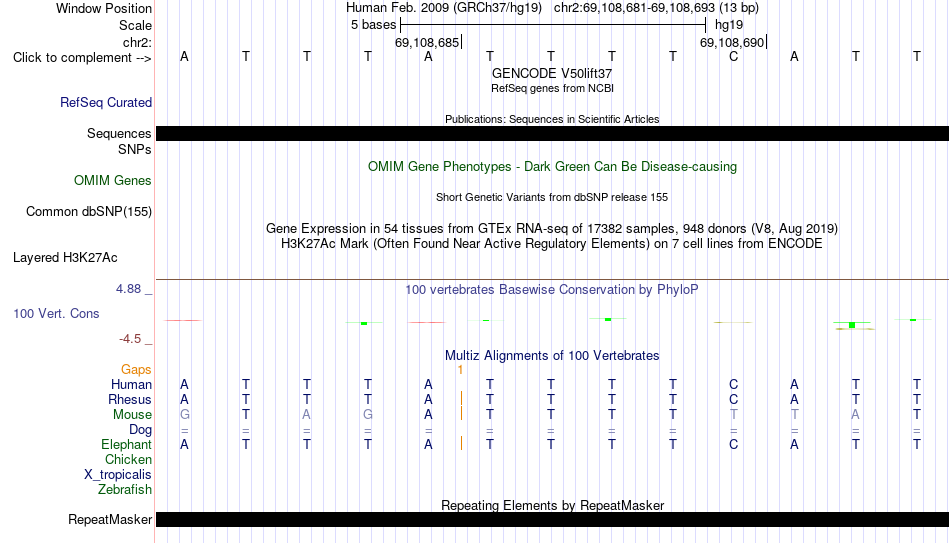Click 'Repeating Elements by RepeatMasker' title
Viewport: 950px width, 543px height.
click(552, 505)
